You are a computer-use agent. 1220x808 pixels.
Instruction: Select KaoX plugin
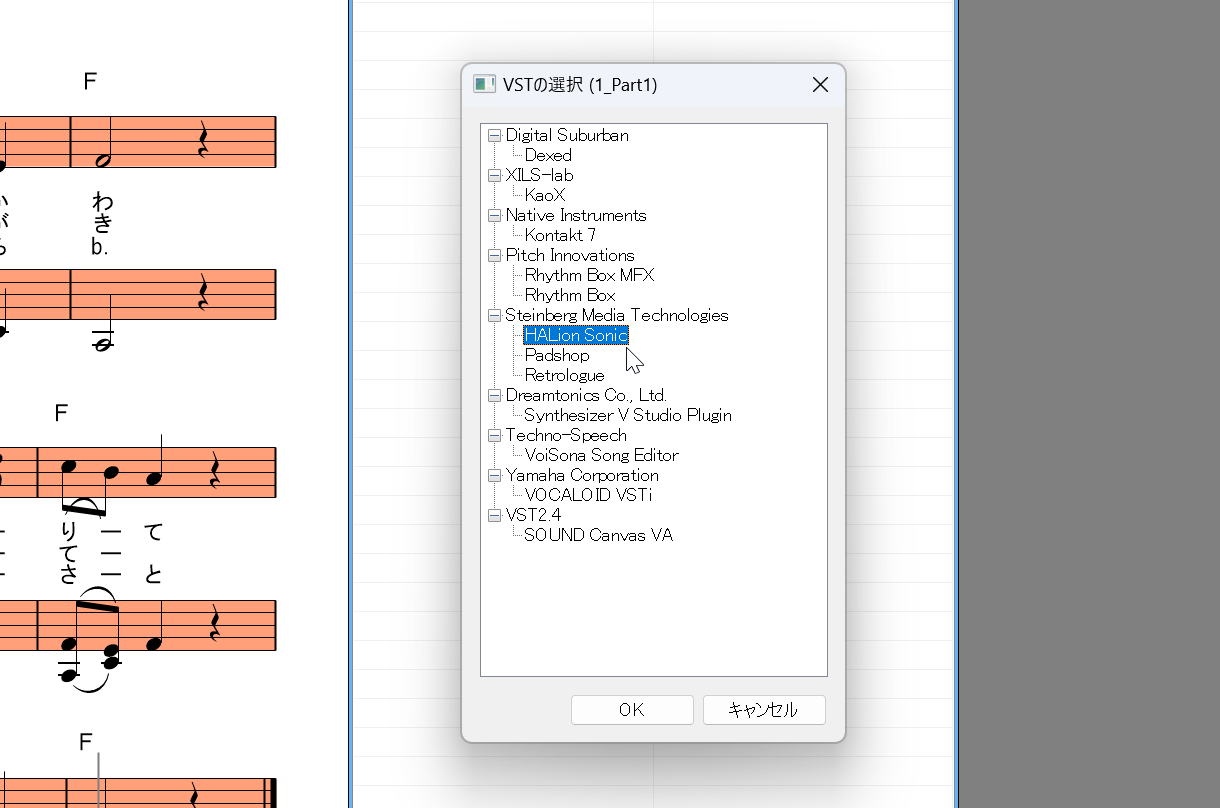pyautogui.click(x=545, y=195)
